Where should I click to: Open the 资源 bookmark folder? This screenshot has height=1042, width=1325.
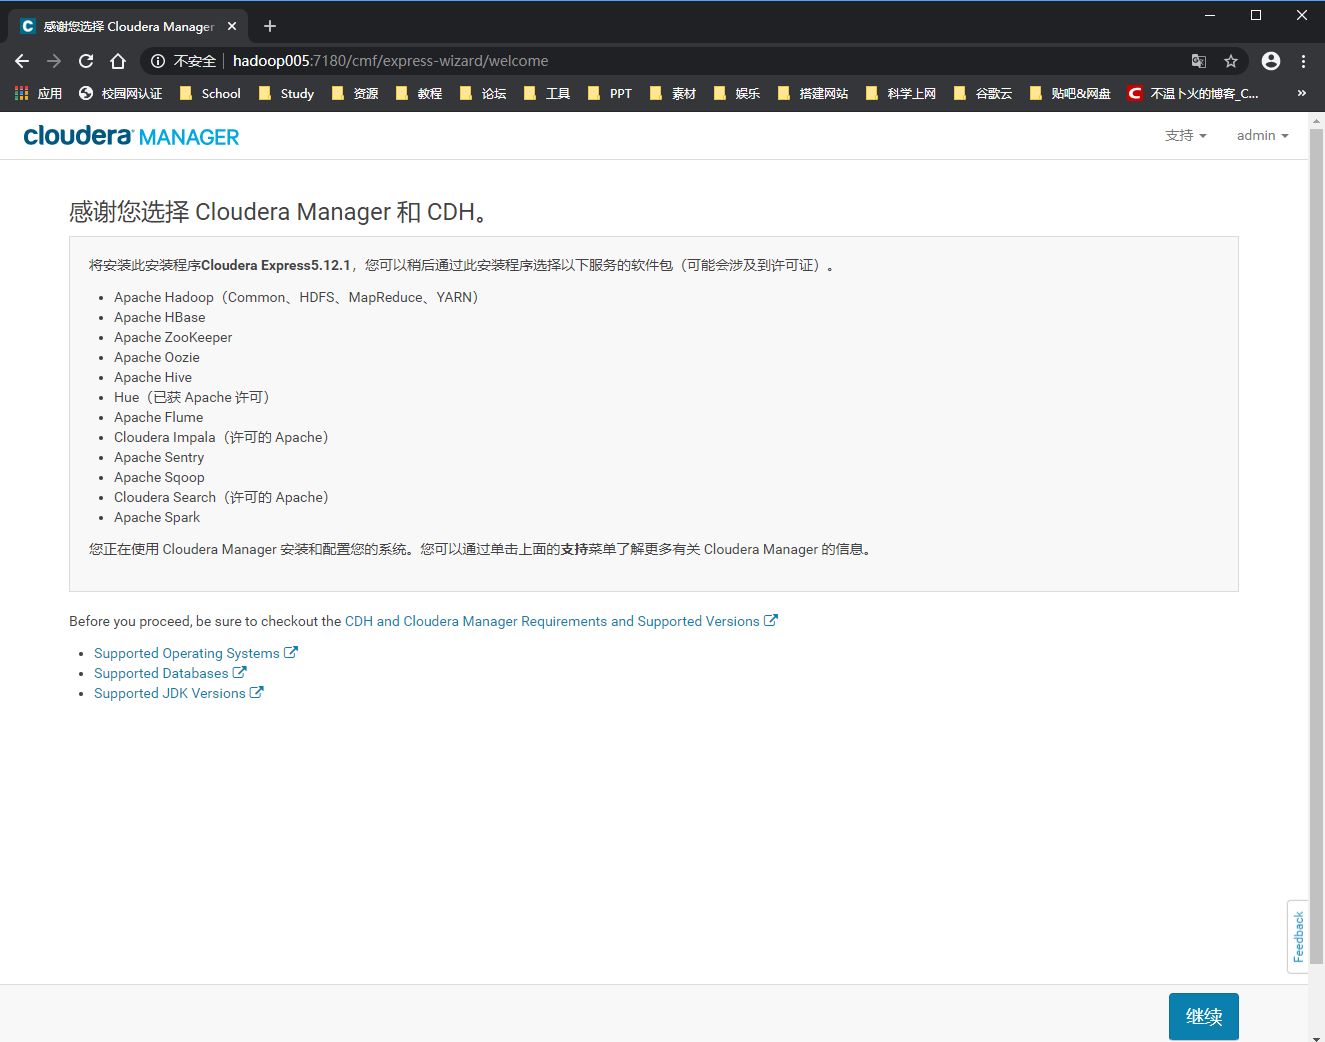(355, 93)
